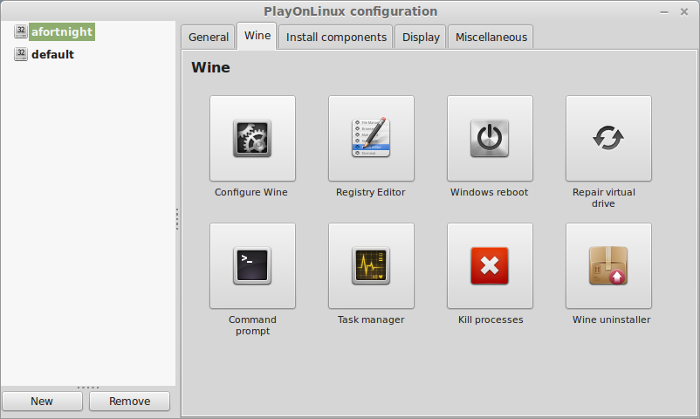700x419 pixels.
Task: Select the Wine tab
Action: (x=257, y=36)
